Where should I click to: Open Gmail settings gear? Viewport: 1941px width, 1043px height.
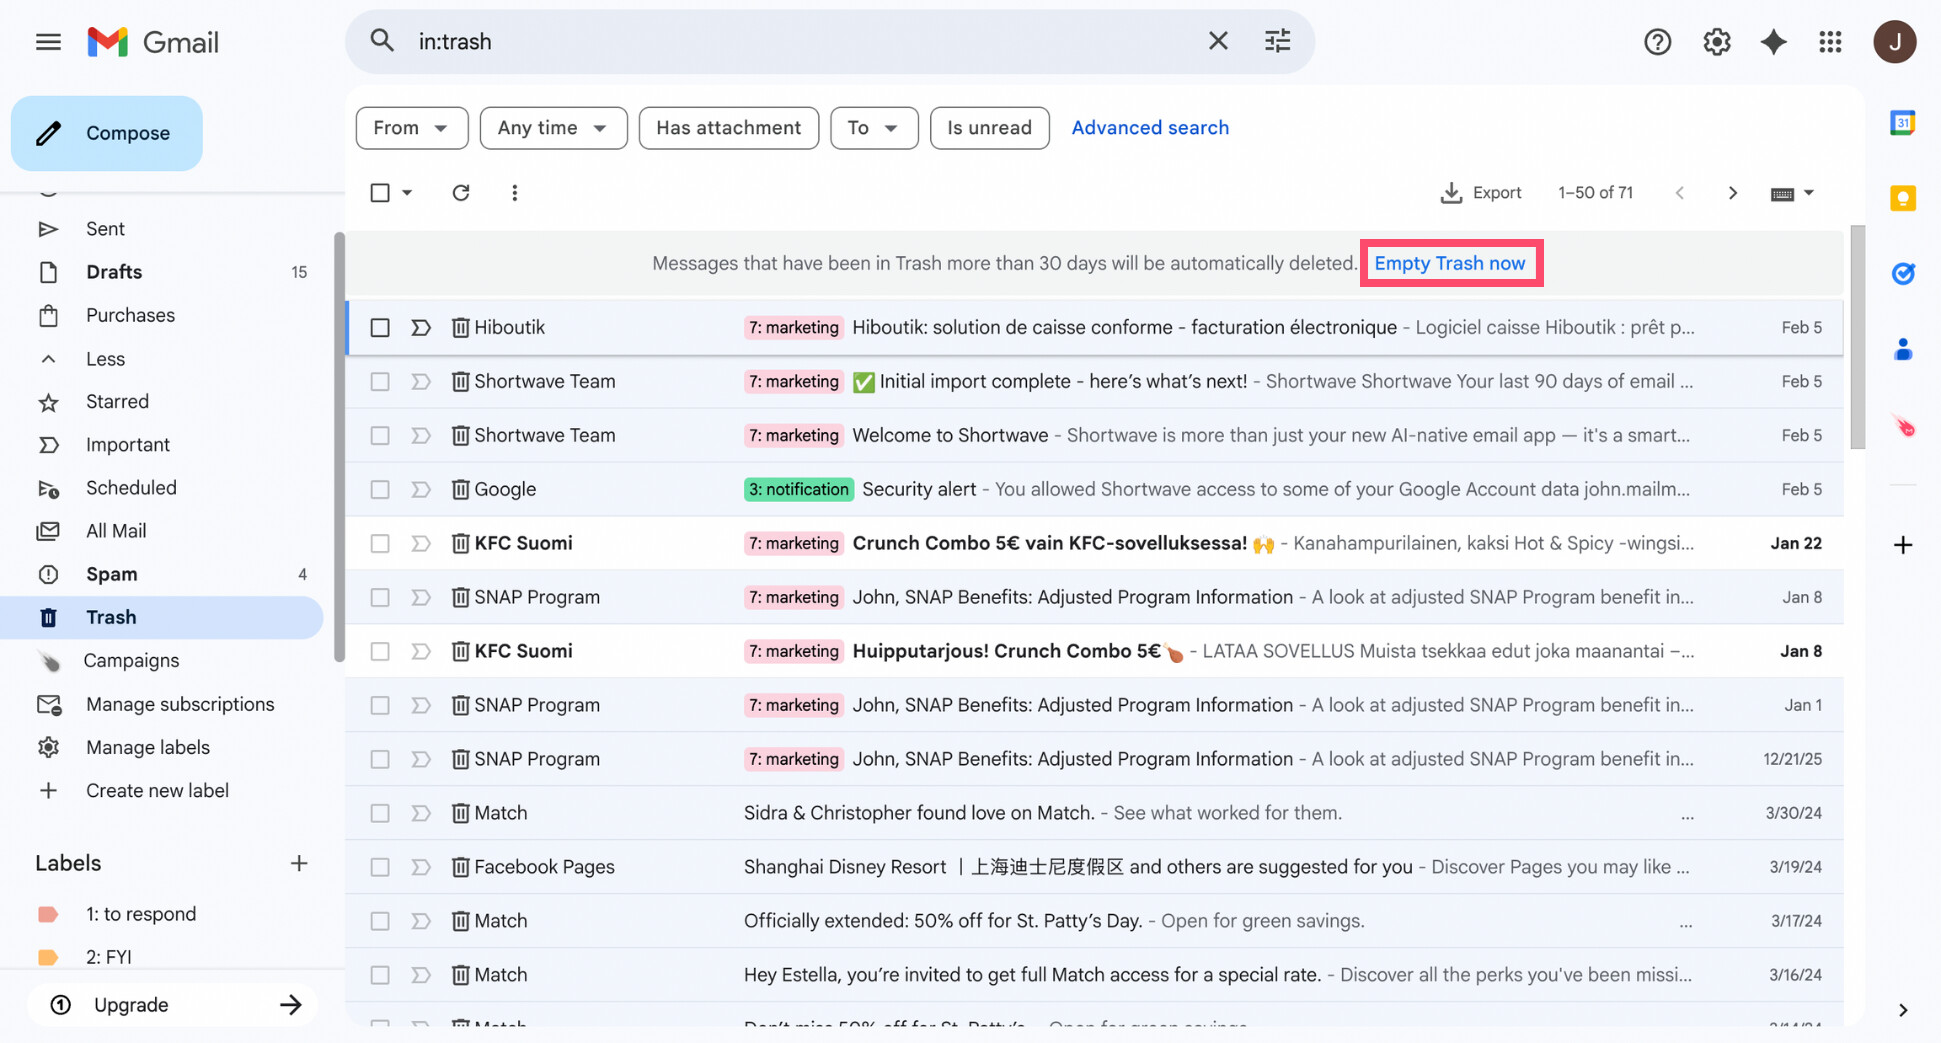pos(1716,41)
